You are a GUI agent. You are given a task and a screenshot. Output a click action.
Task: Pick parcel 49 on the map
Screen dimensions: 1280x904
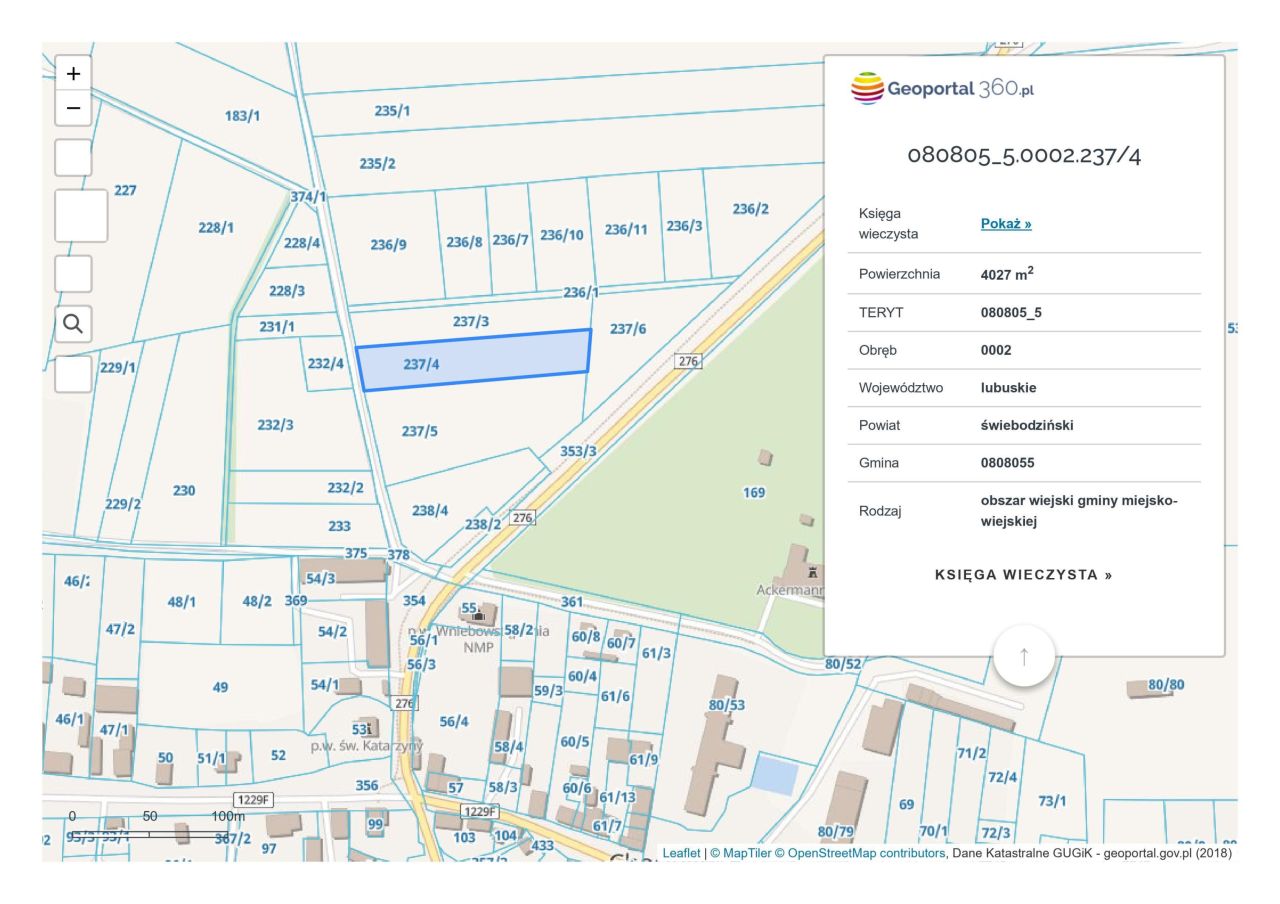click(x=221, y=687)
